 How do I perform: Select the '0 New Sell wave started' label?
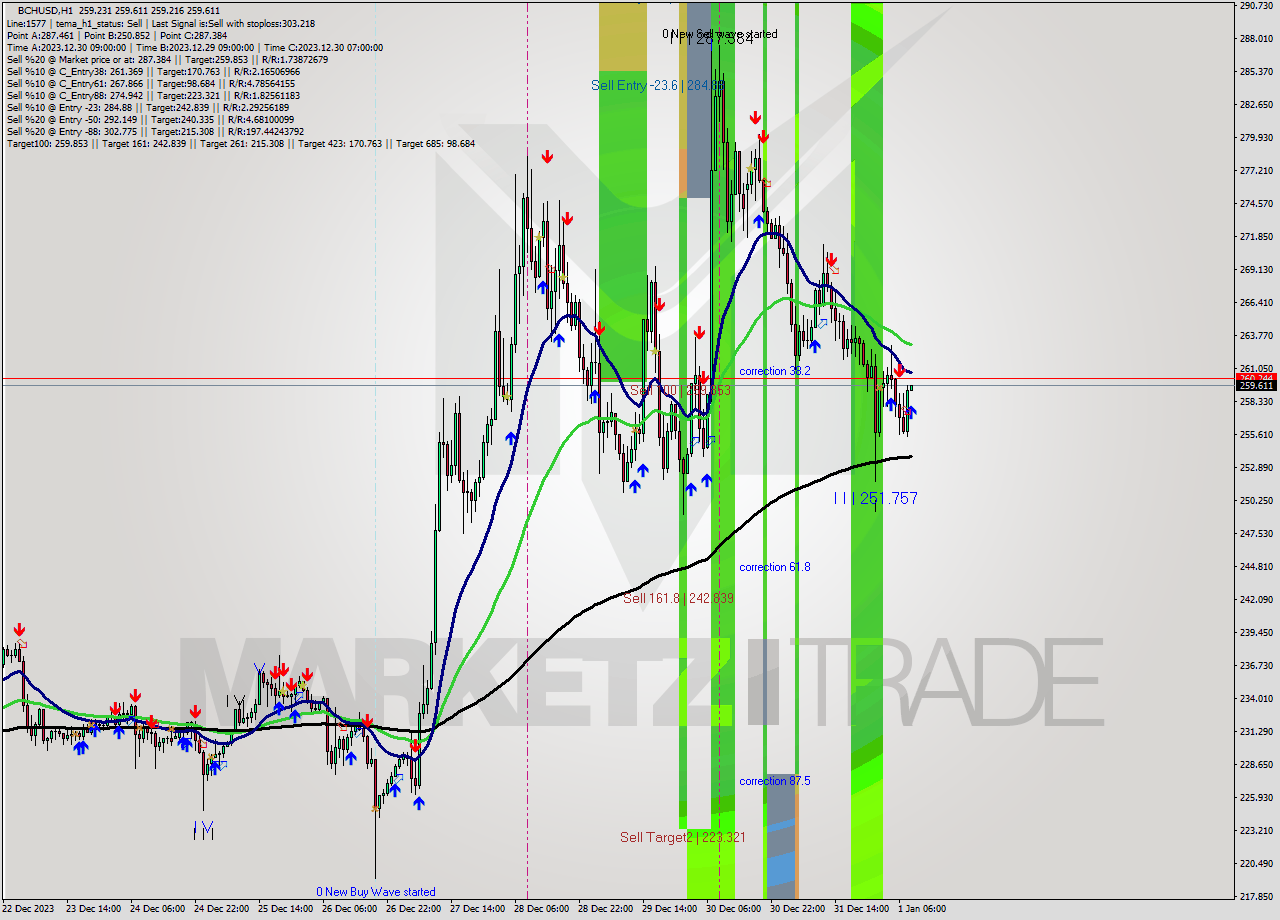coord(719,33)
